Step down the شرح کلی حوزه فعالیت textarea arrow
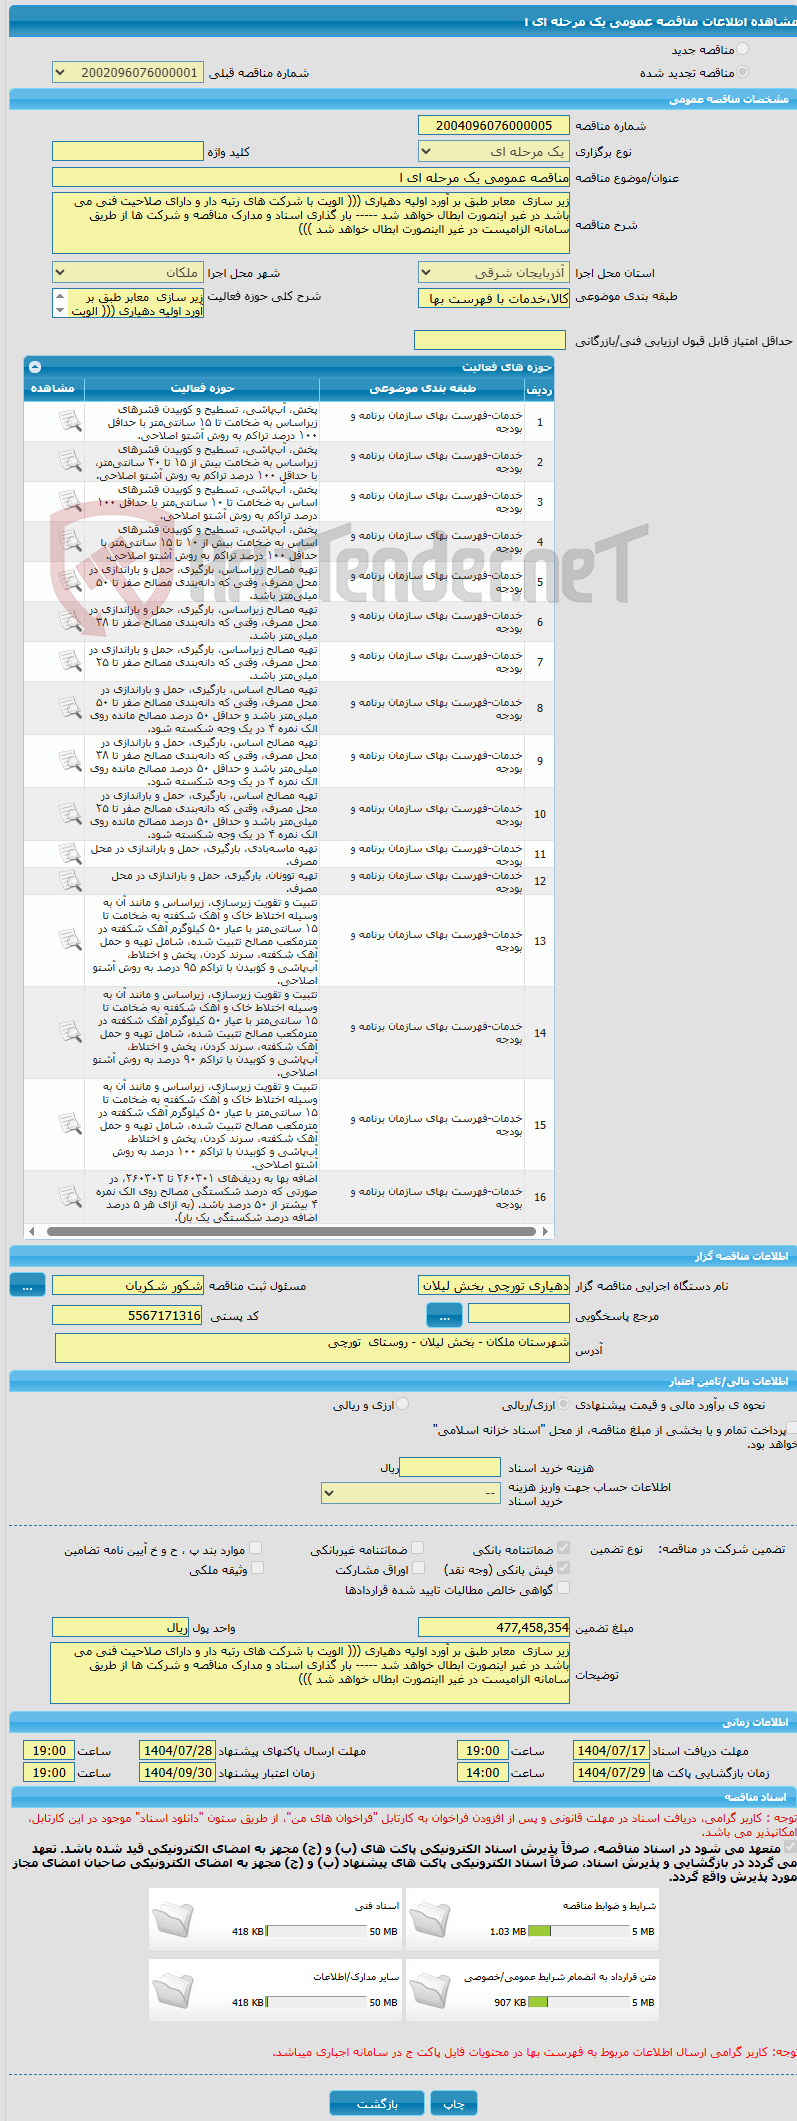Screen dimensions: 797x2121 pyautogui.click(x=60, y=311)
